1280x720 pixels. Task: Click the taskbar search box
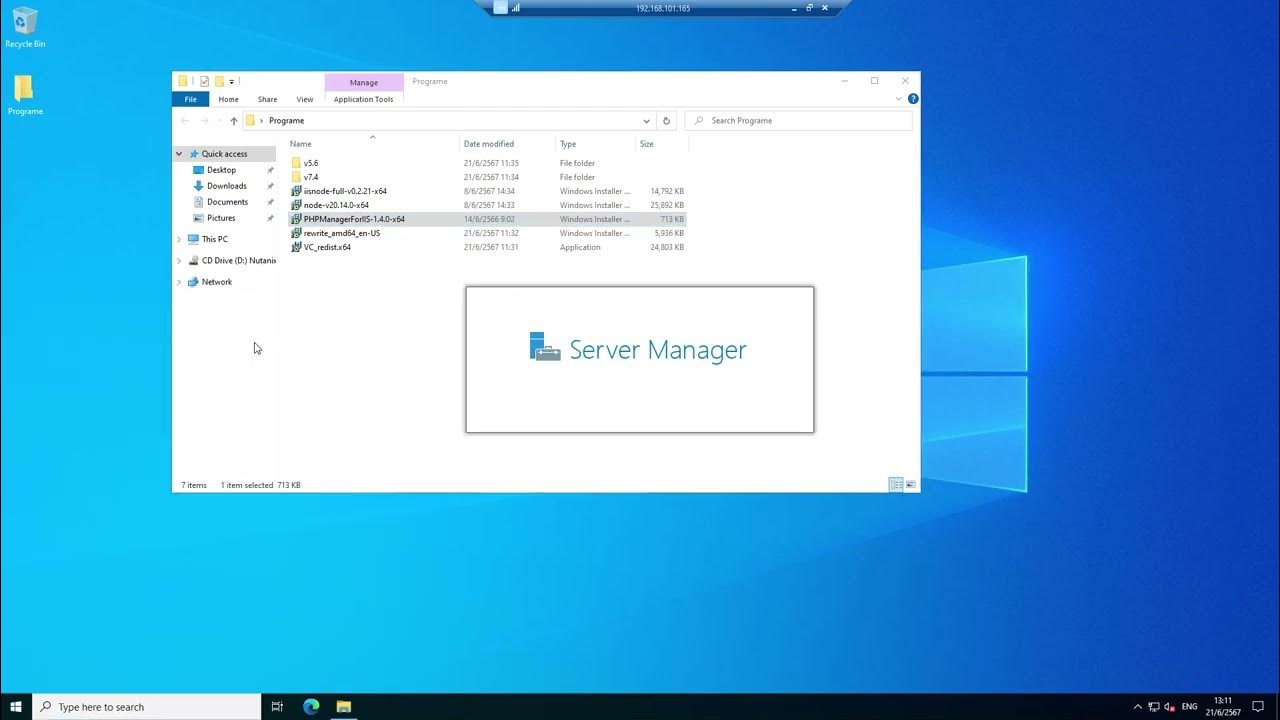click(x=147, y=707)
